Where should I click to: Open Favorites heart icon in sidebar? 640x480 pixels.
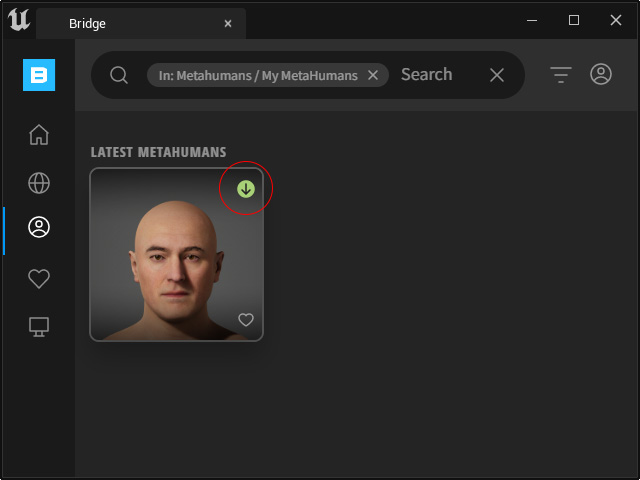coord(39,279)
